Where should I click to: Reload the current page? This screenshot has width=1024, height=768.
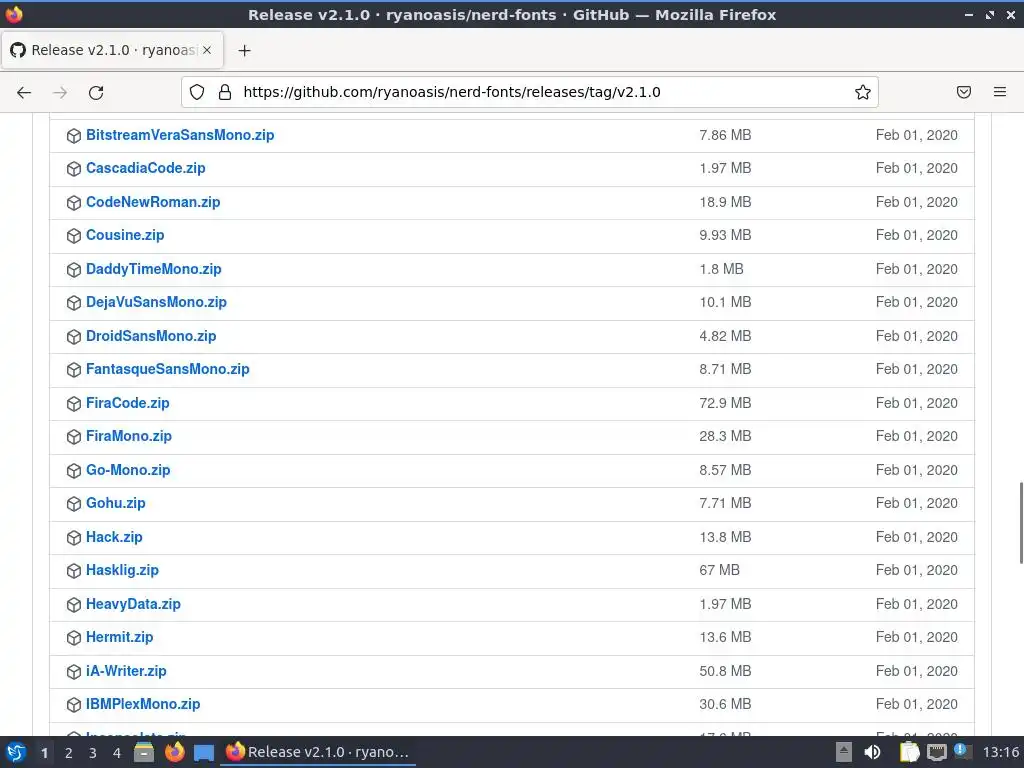click(x=96, y=93)
